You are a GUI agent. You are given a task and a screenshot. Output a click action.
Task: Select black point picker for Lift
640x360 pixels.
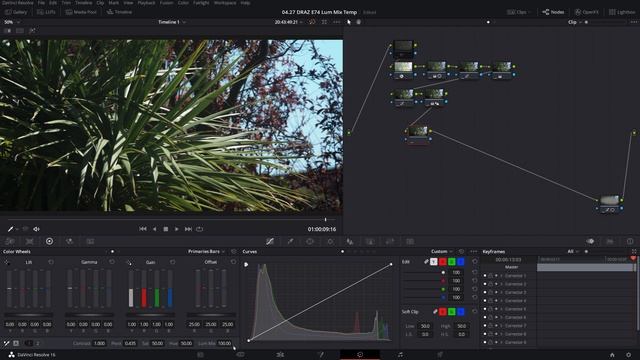click(7, 262)
